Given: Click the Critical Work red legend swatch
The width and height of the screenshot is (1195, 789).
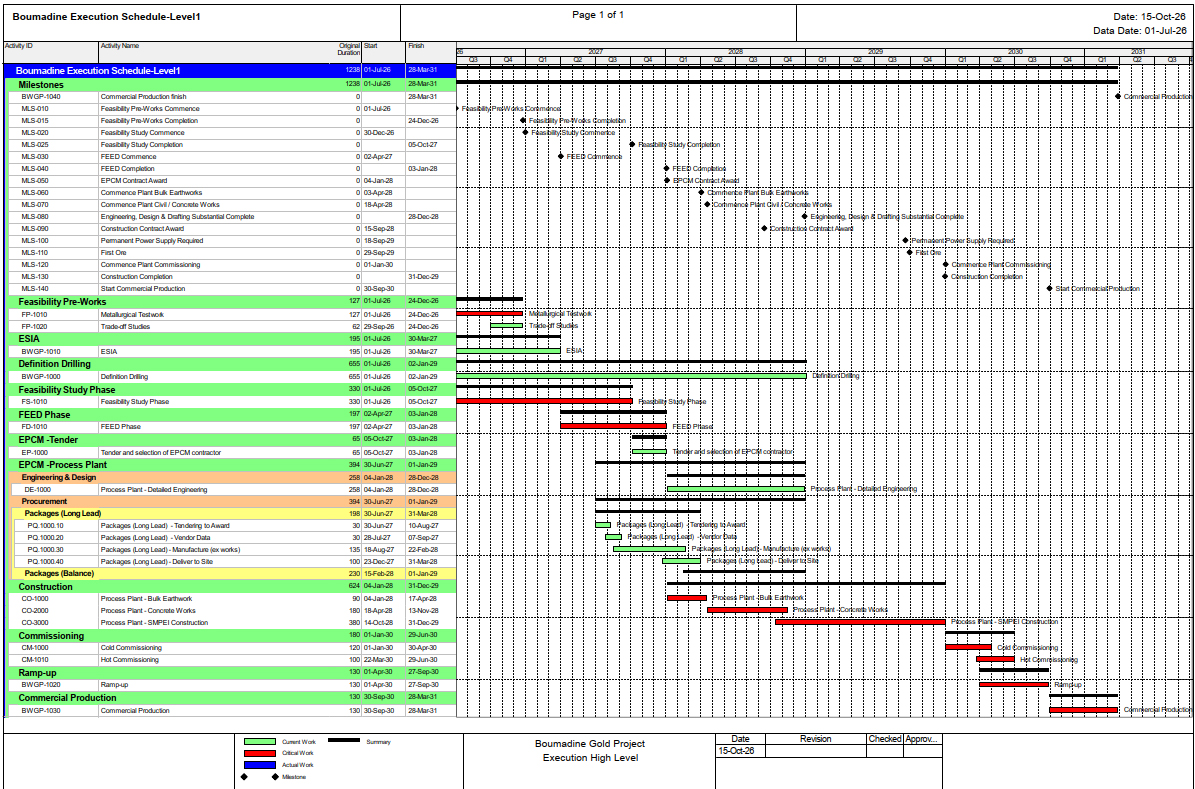Looking at the screenshot, I should [259, 753].
